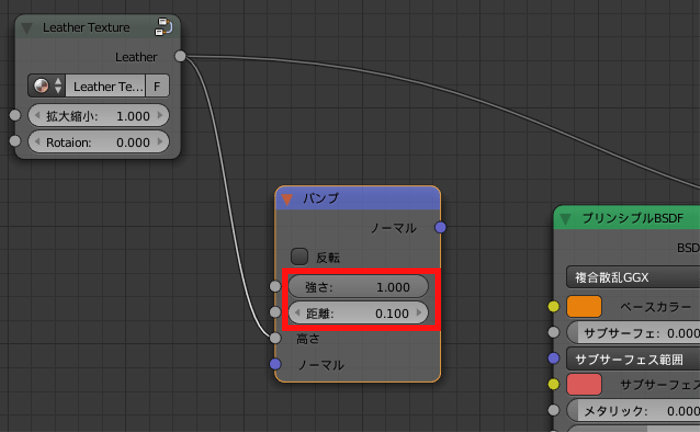Collapse the バンプ node triangle
700x432 pixels.
pyautogui.click(x=287, y=199)
